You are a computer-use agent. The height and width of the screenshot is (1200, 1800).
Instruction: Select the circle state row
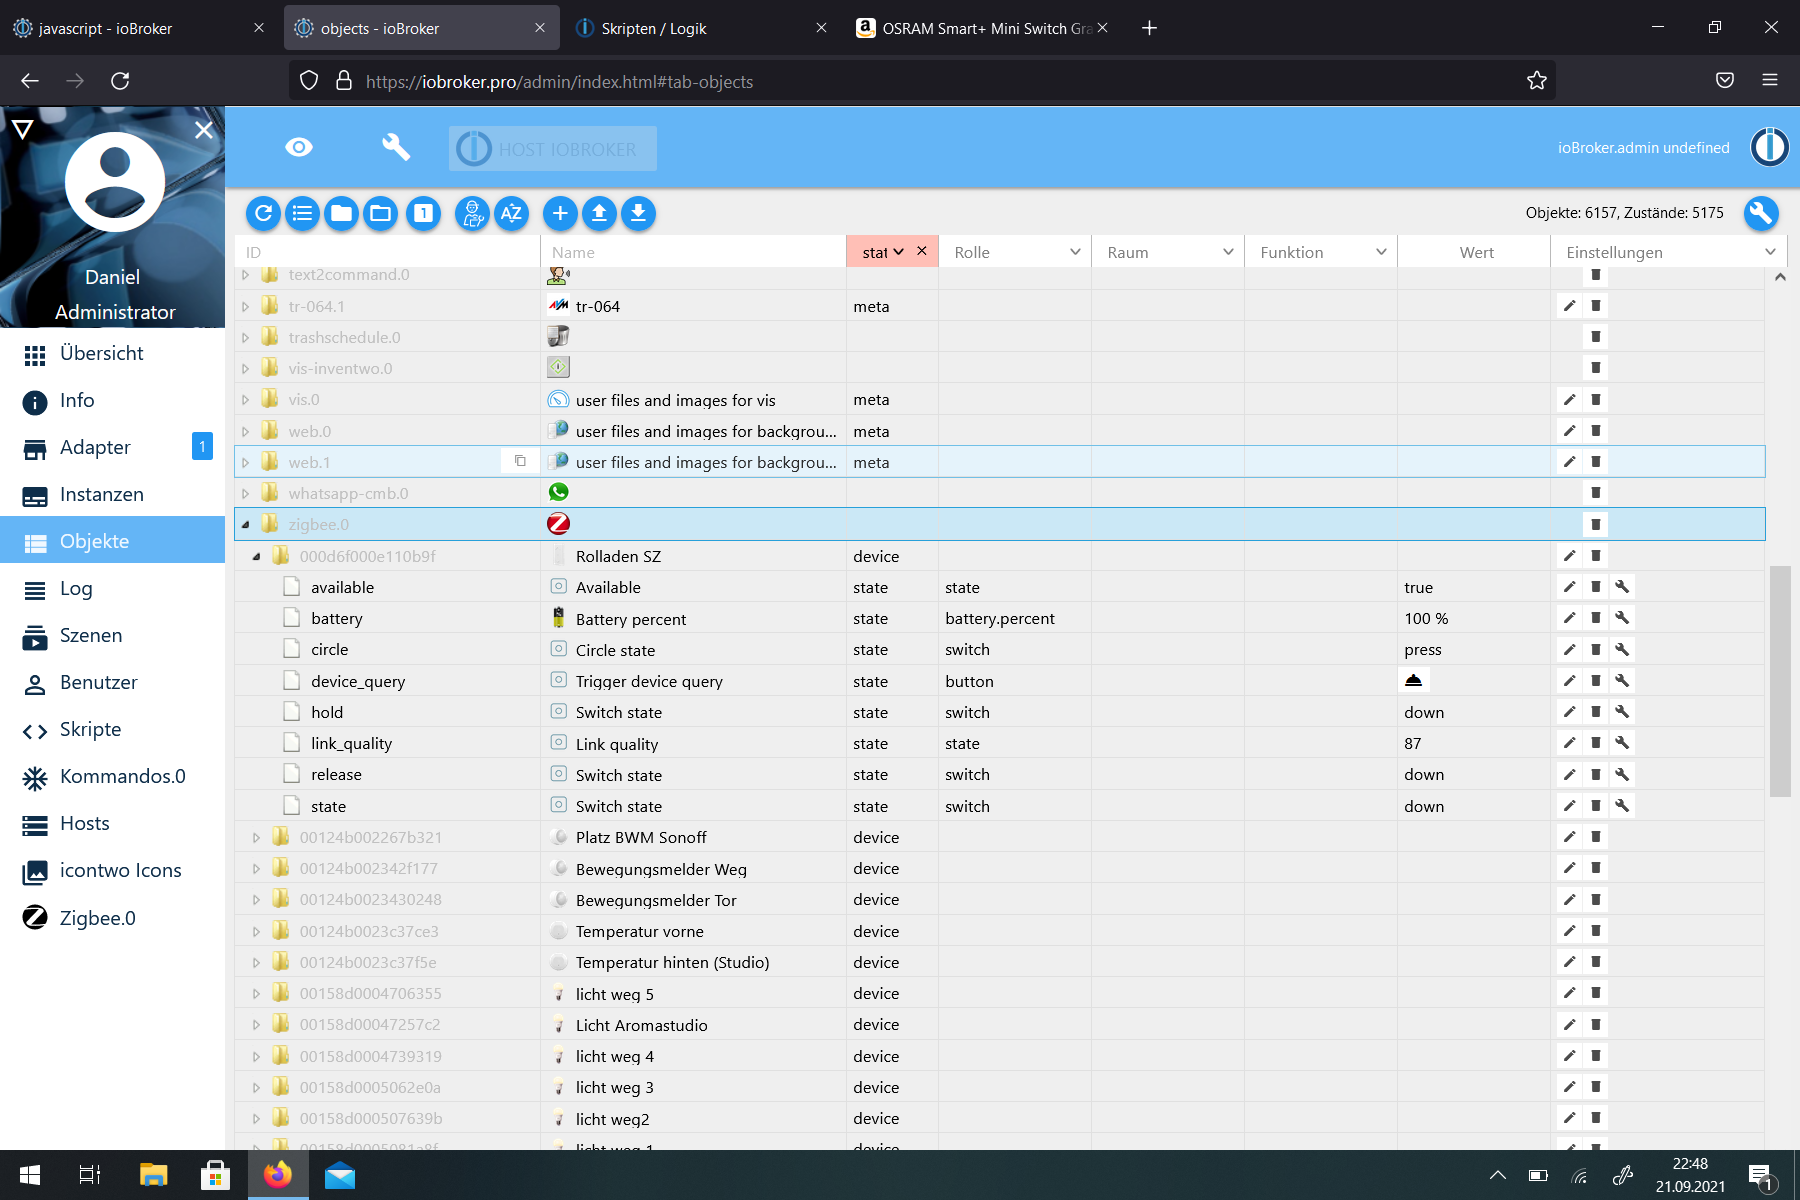[x=1000, y=650]
